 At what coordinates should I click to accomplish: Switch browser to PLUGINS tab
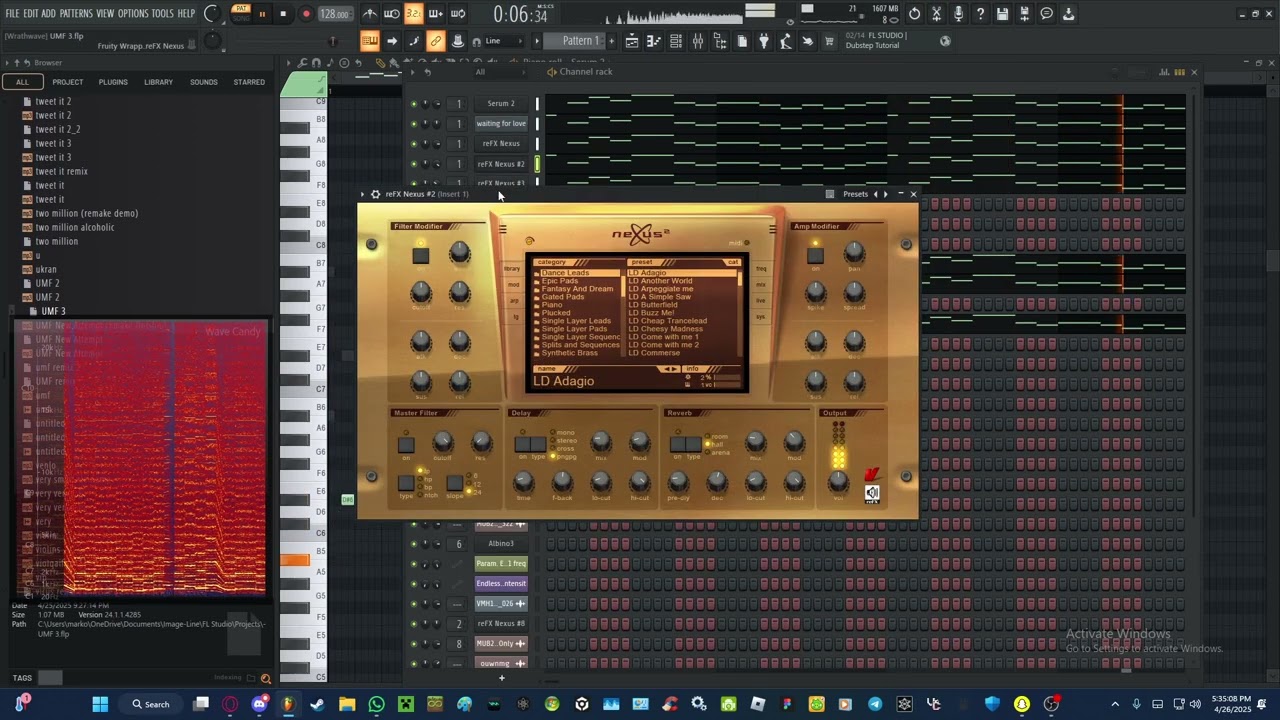point(113,82)
